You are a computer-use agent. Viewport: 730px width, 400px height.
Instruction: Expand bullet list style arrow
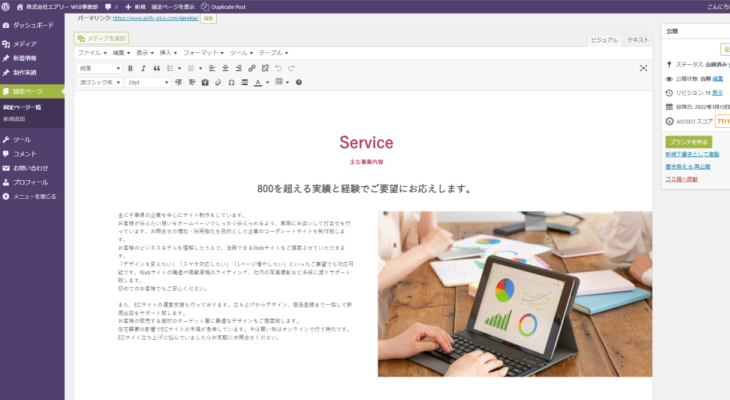pos(179,68)
